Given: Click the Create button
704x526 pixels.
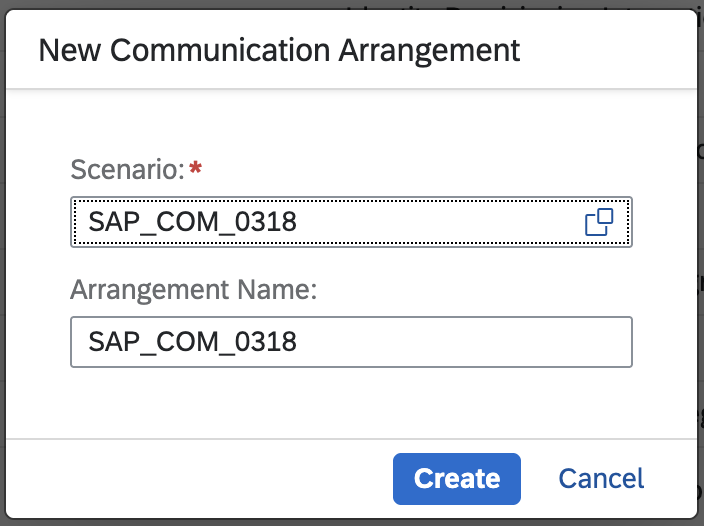Looking at the screenshot, I should (457, 478).
